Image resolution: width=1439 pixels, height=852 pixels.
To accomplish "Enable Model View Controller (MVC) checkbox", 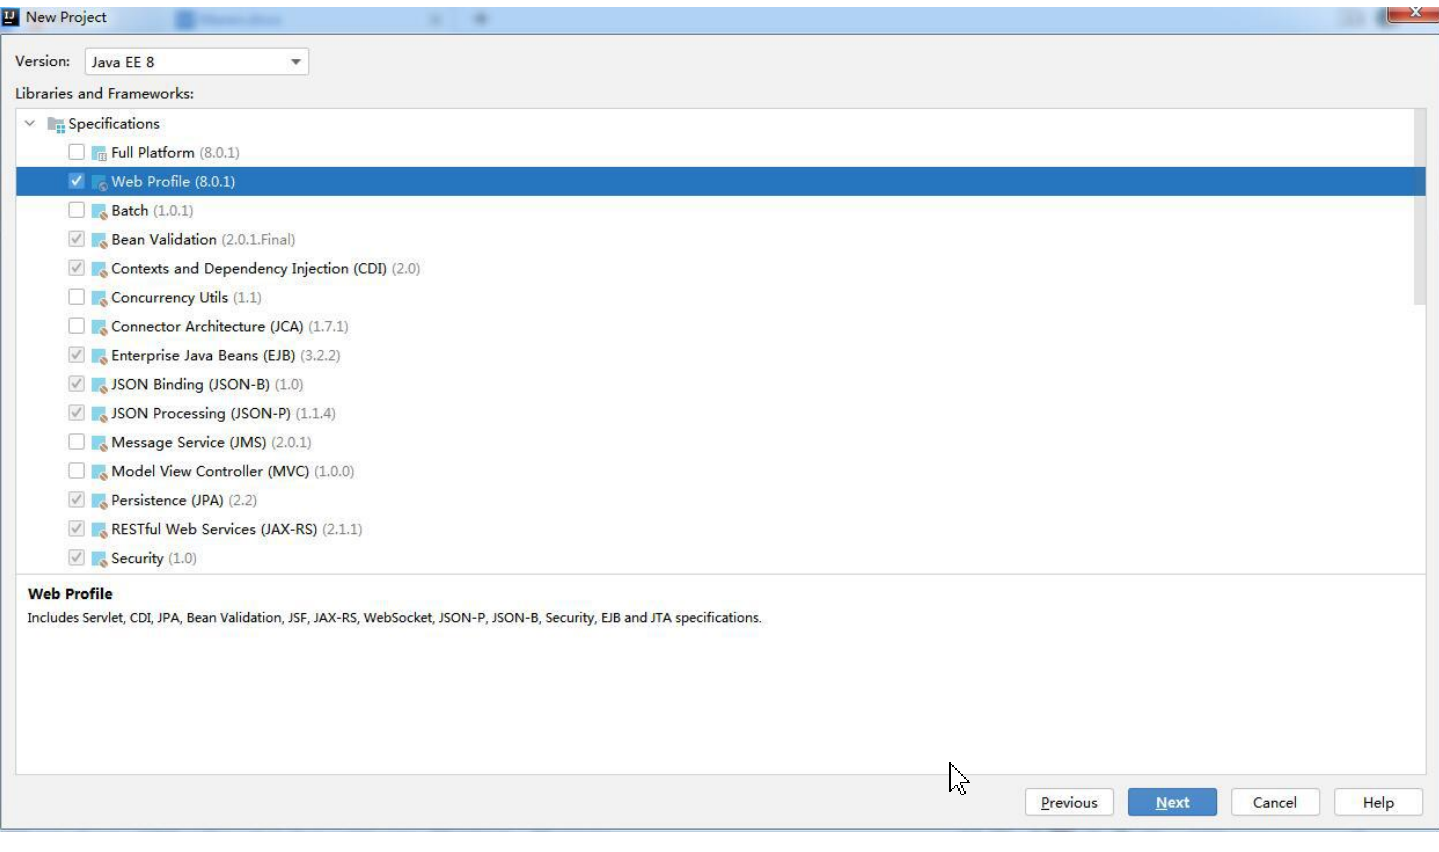I will point(76,471).
